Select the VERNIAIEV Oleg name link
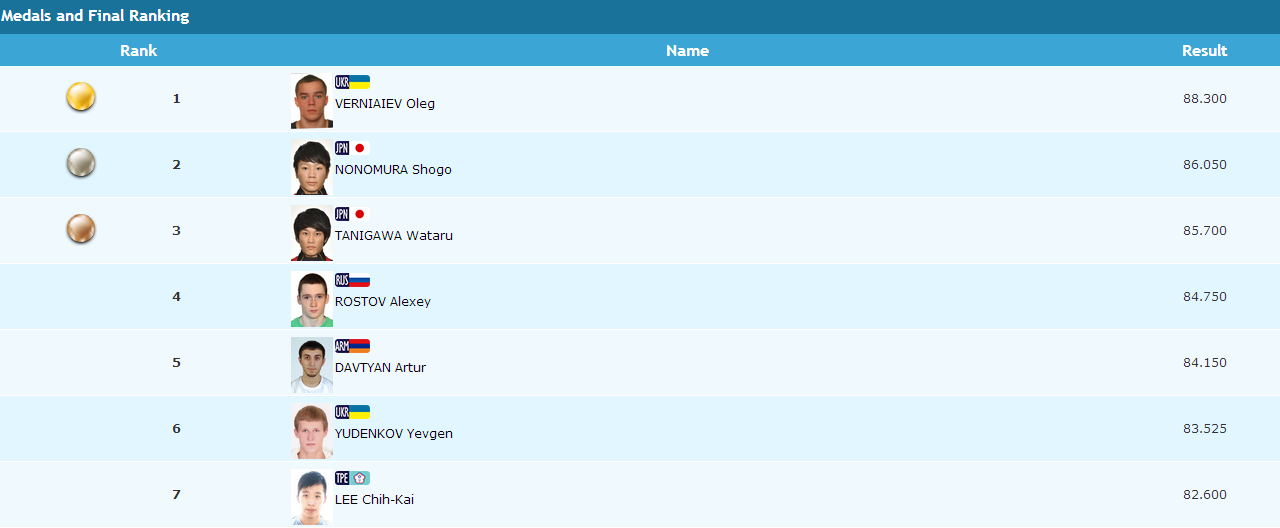 click(385, 104)
